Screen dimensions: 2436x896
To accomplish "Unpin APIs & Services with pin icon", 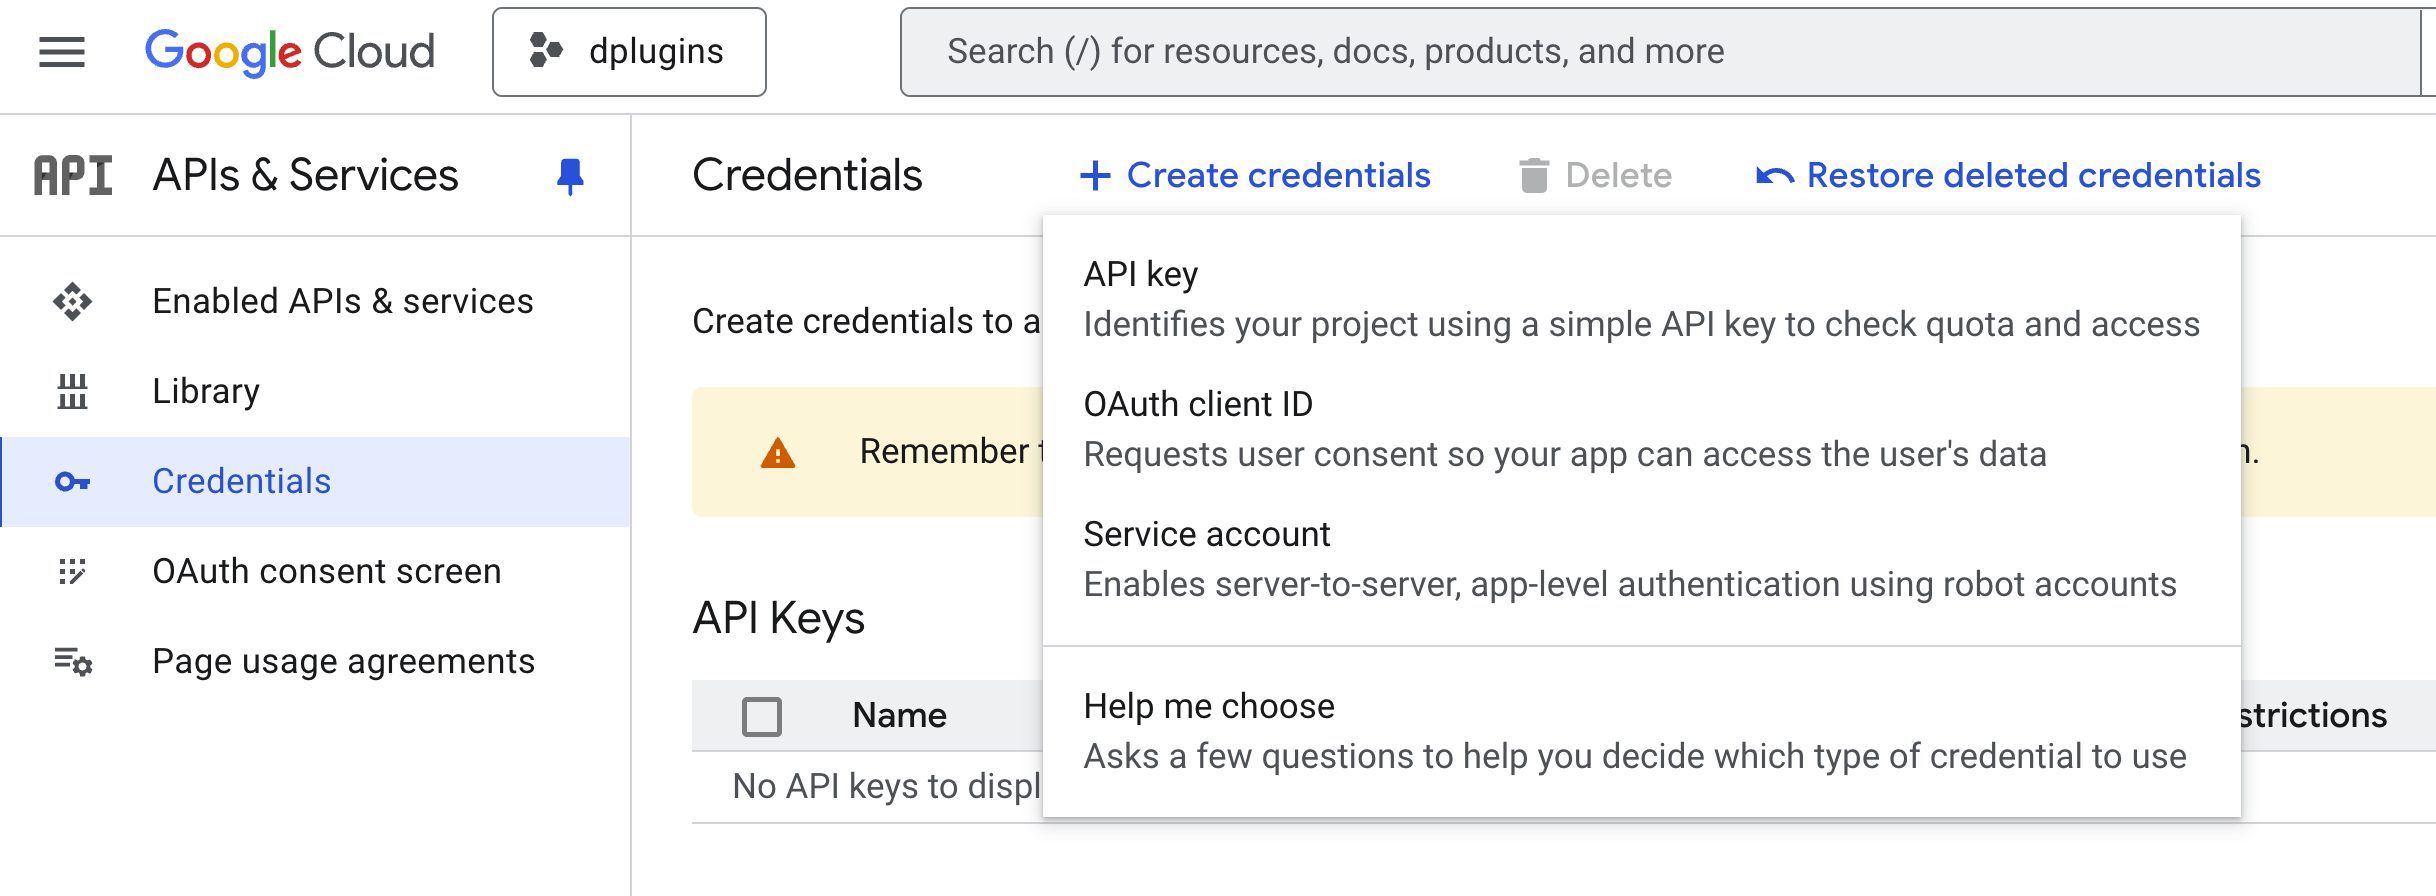I will coord(570,176).
